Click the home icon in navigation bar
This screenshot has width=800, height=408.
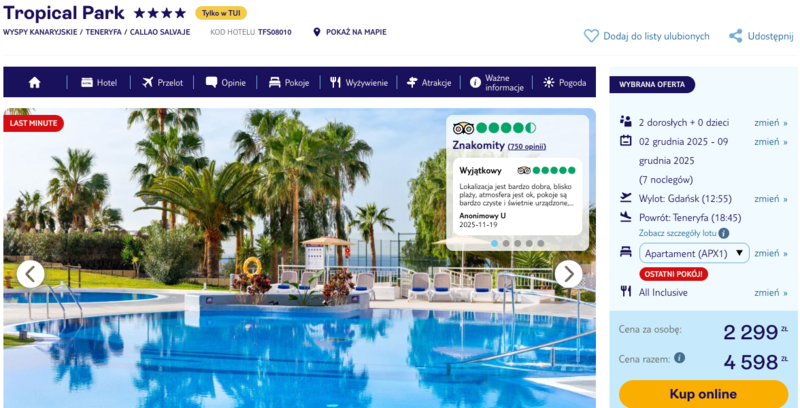point(34,83)
